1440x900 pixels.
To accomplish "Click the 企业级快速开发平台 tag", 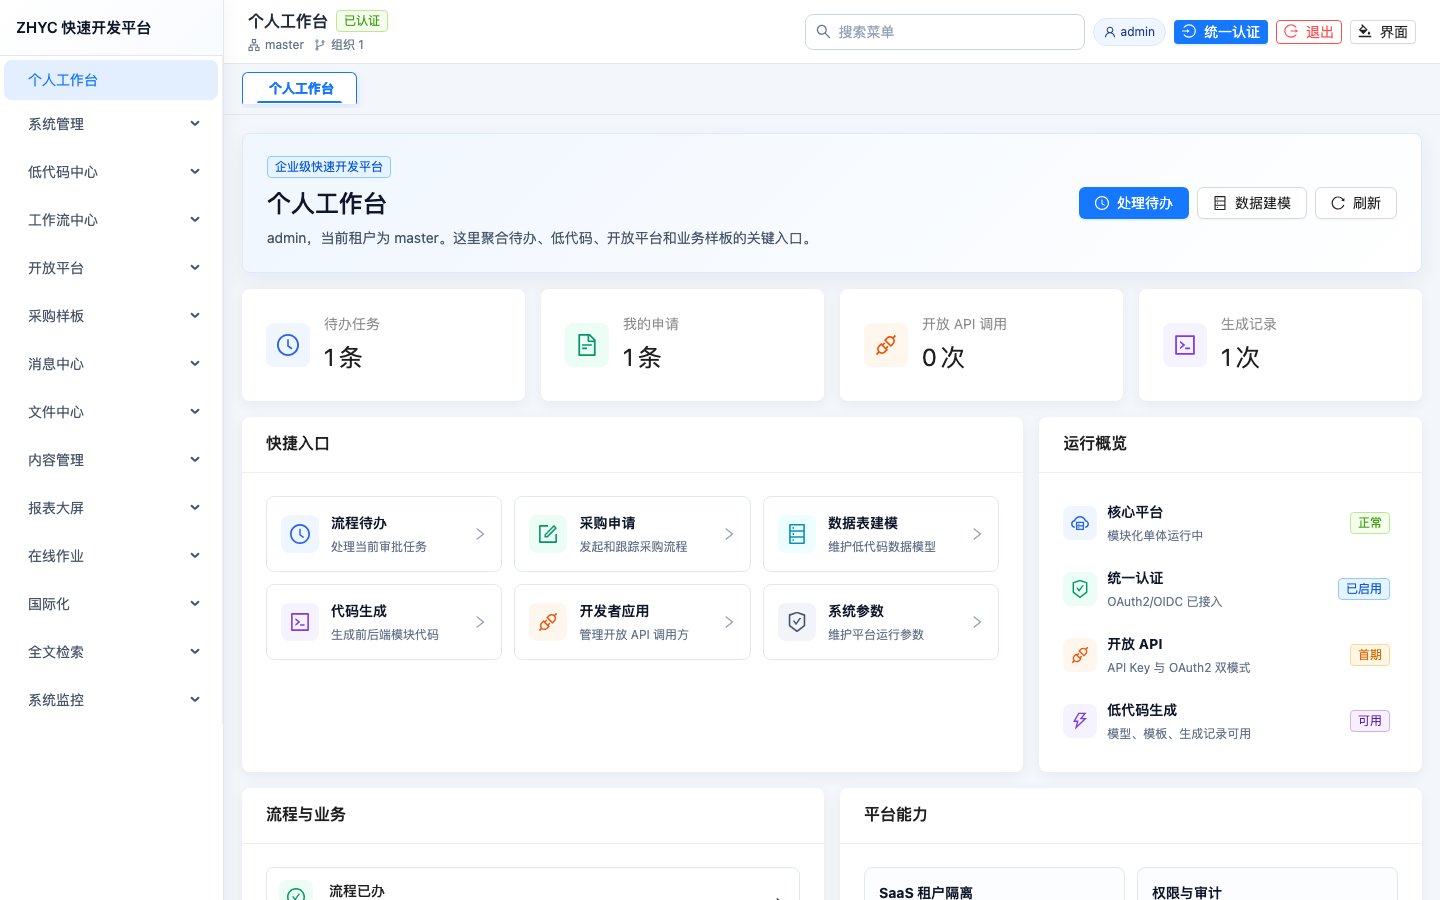I will tap(329, 167).
